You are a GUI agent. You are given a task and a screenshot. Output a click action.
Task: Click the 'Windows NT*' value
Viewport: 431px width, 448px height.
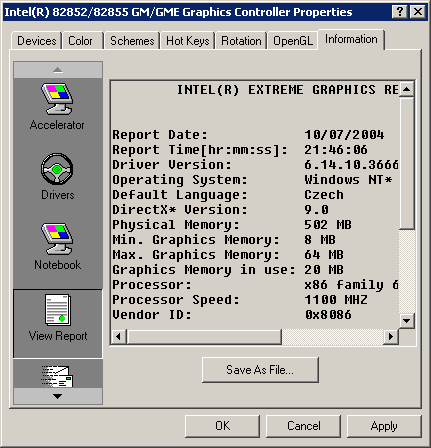pos(348,180)
